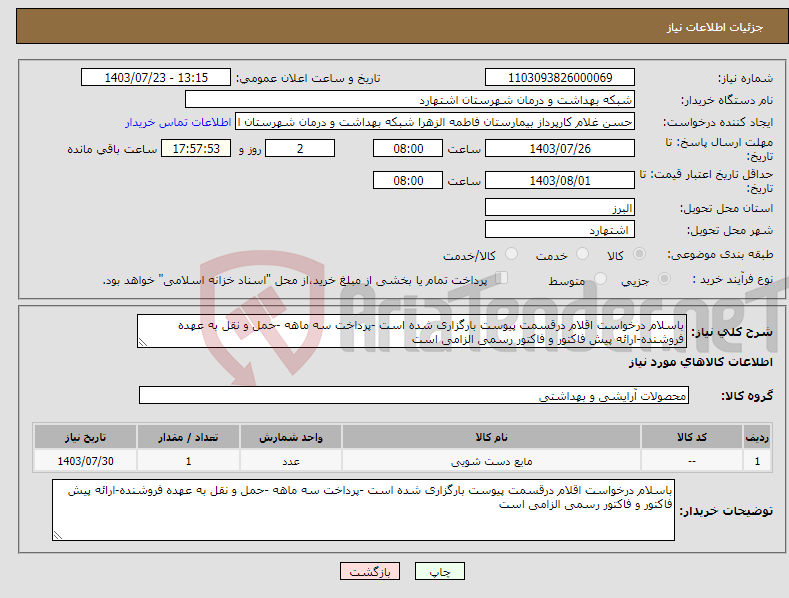Screen dimensions: 789x598
Task: Click the resize handle of general description box
Action: [143, 342]
